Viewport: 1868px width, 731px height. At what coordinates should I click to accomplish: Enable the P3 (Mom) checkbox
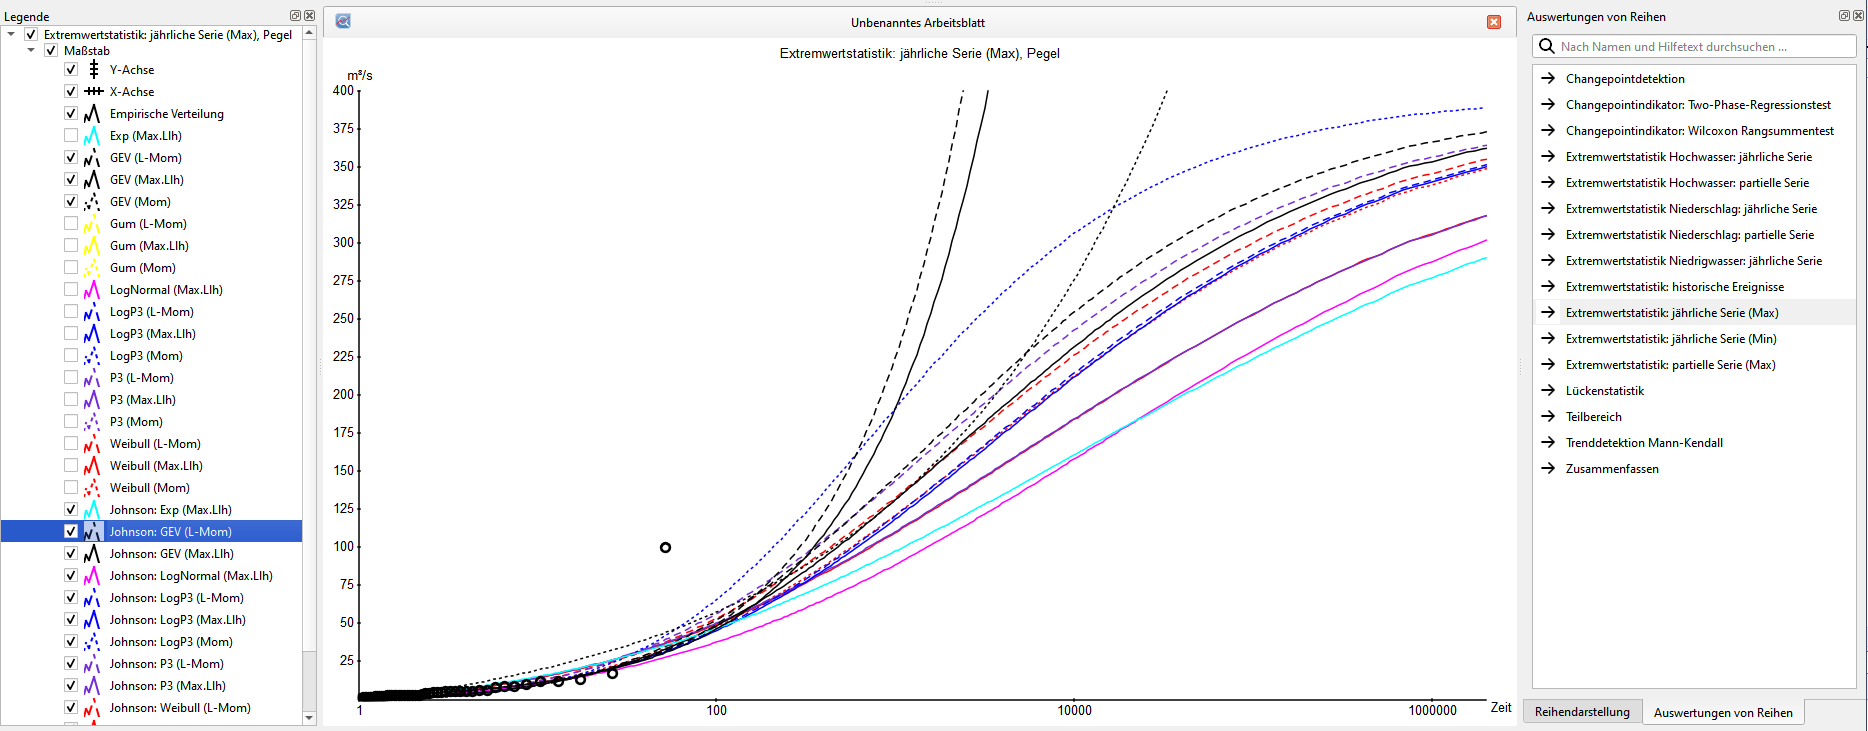coord(71,422)
